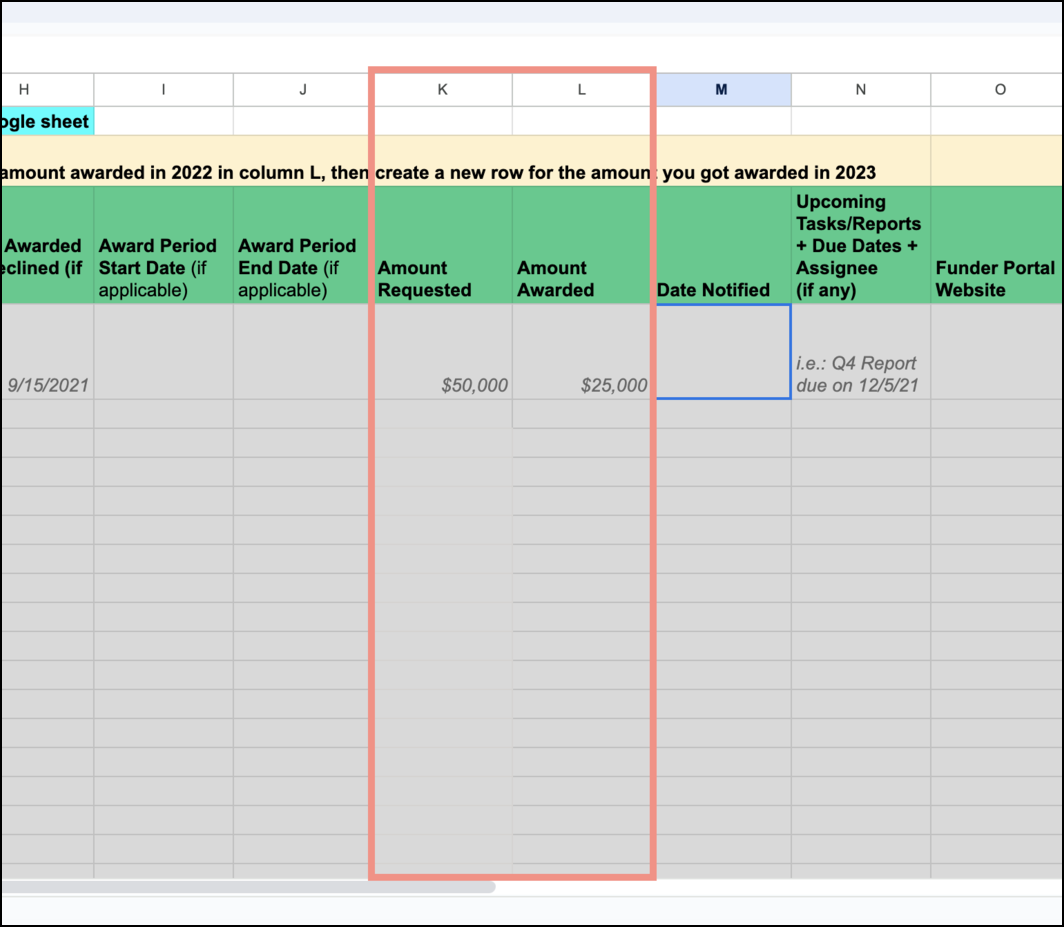Select column O by its header
Viewport: 1064px width, 927px height.
point(999,89)
